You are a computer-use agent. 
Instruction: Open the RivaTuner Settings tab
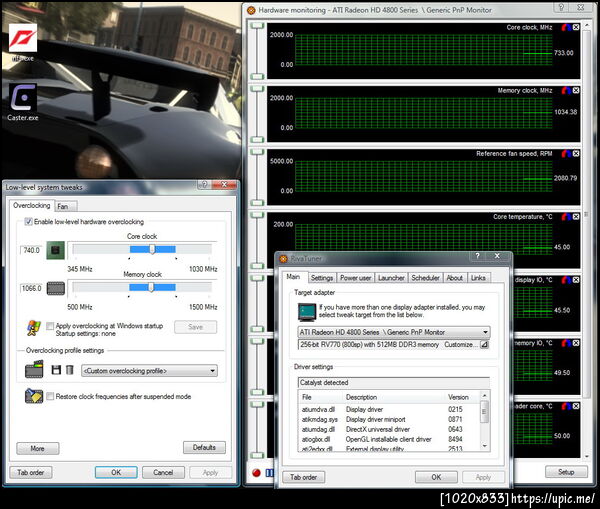click(322, 278)
